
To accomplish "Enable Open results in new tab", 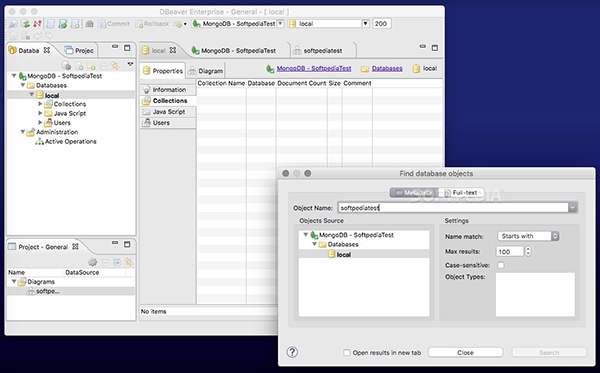I will 347,353.
